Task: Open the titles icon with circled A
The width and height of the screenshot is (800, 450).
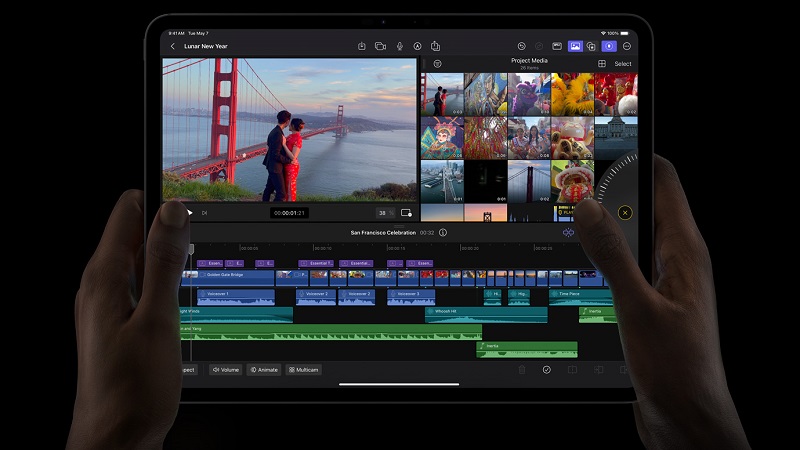Action: (x=417, y=46)
